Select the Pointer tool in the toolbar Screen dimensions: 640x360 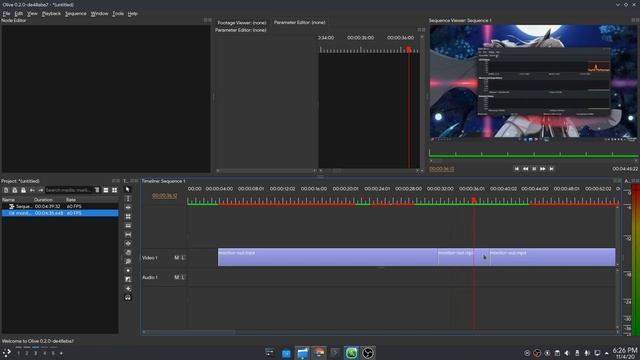point(128,189)
